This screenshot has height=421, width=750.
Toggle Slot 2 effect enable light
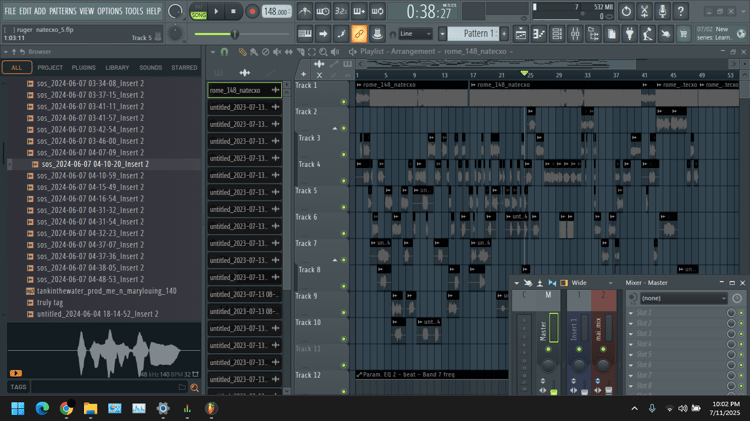click(x=741, y=323)
